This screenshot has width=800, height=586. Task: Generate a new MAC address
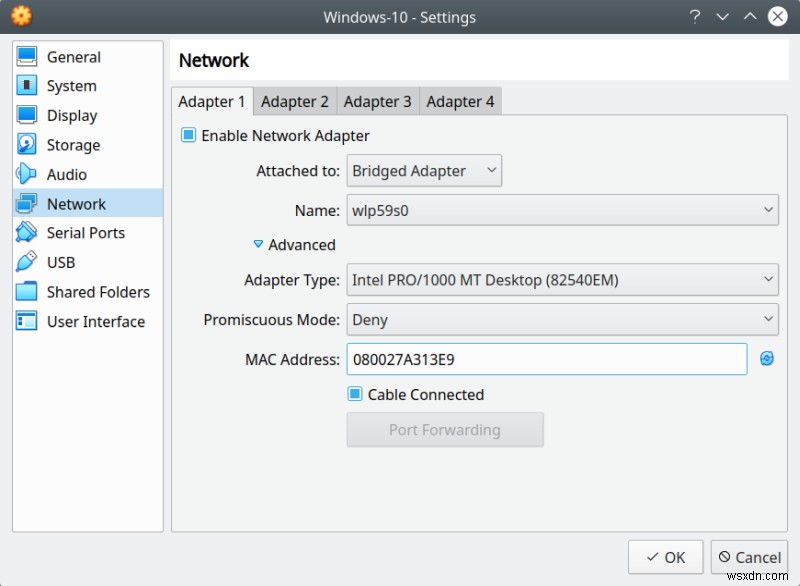[765, 359]
